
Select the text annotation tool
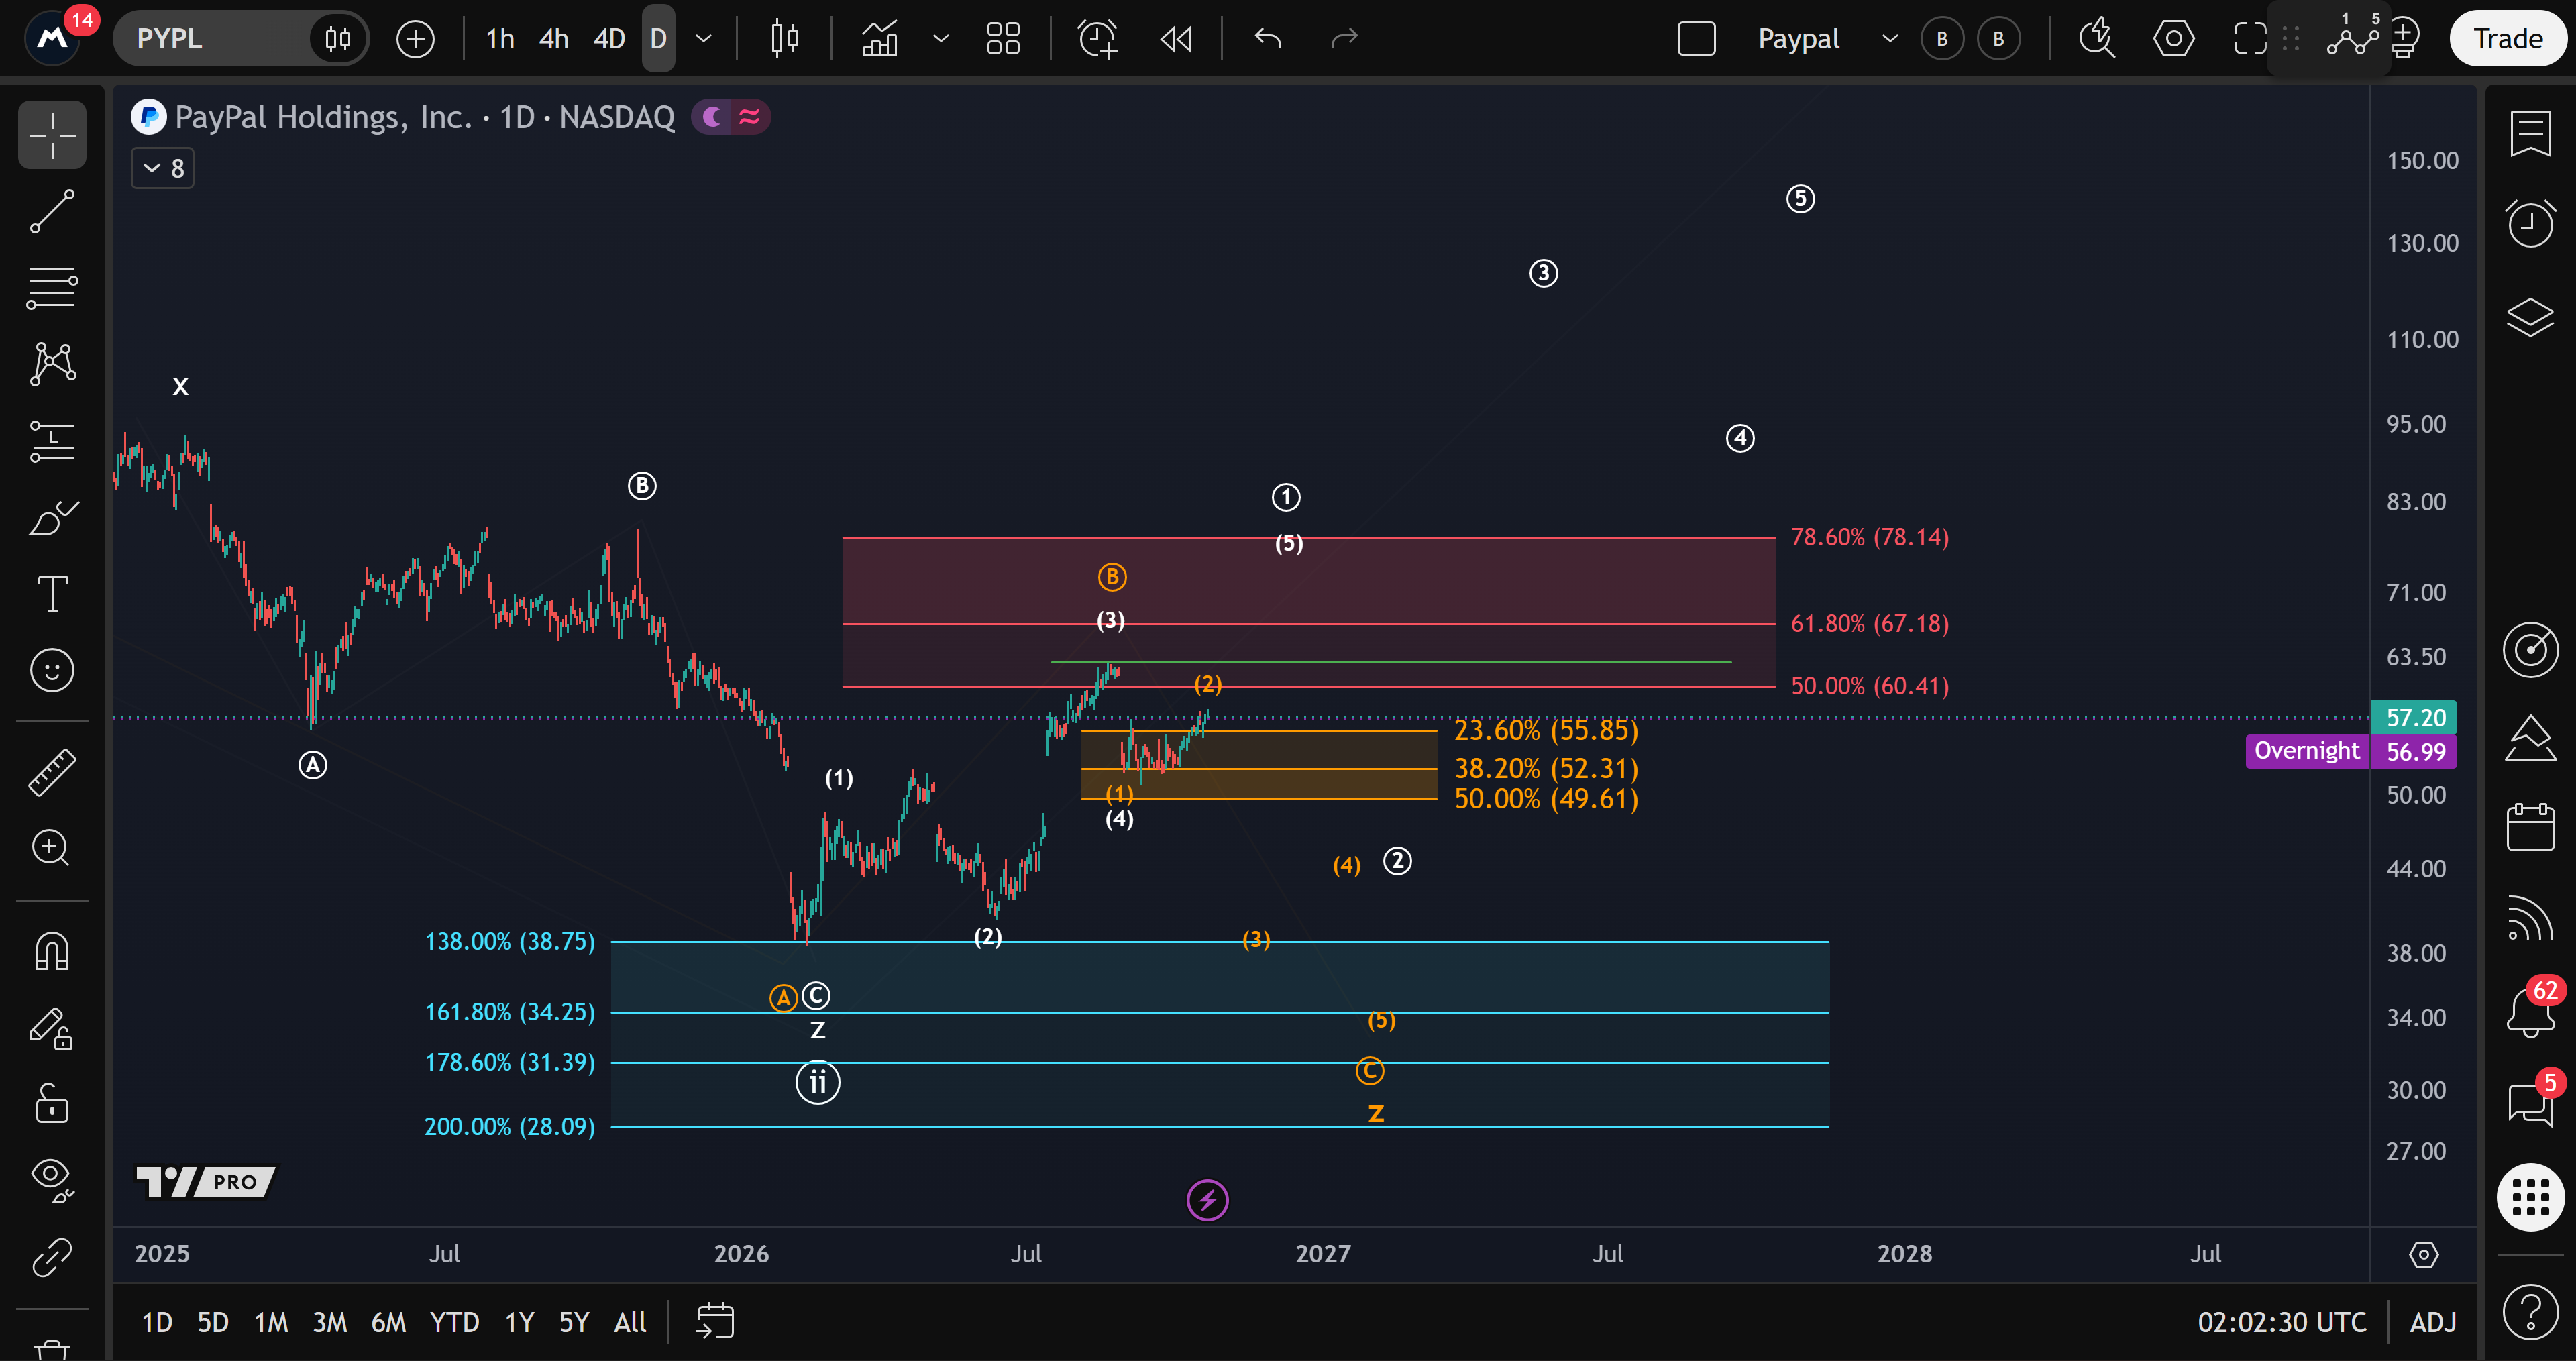pyautogui.click(x=52, y=594)
